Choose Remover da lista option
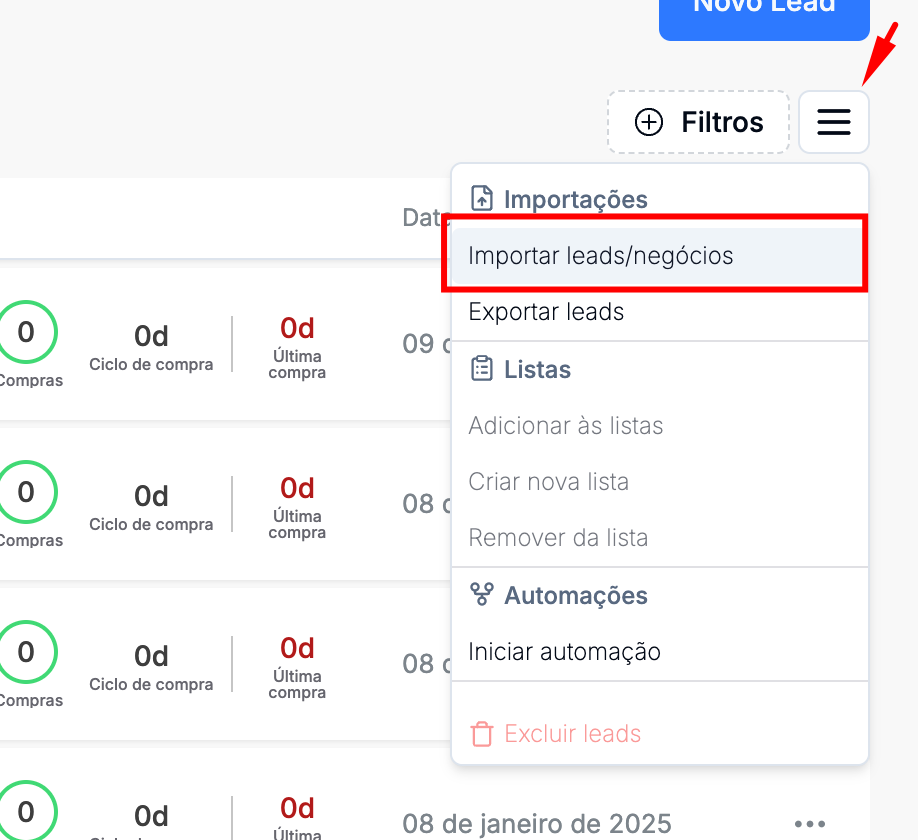 point(558,538)
